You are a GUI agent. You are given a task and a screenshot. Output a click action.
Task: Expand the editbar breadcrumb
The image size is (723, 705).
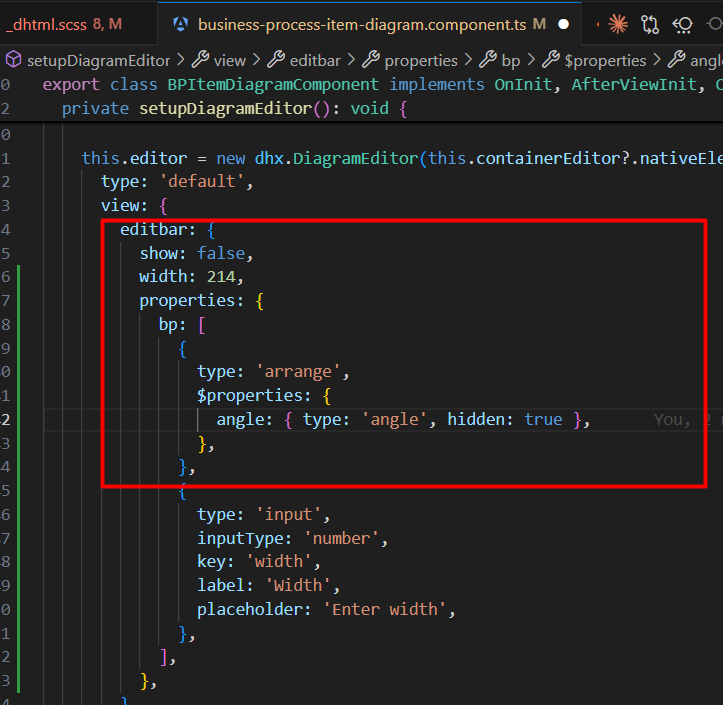317,60
